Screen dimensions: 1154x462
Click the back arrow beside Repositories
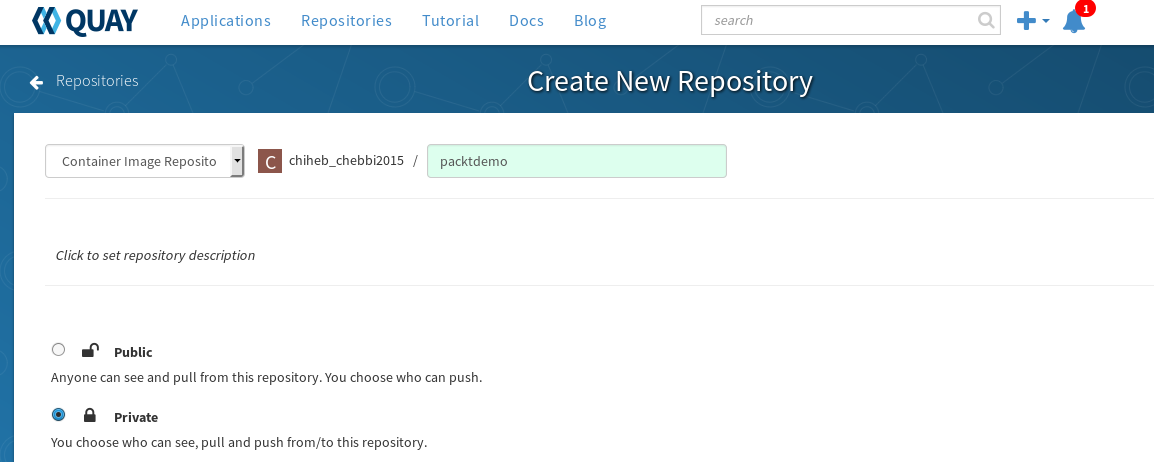36,82
